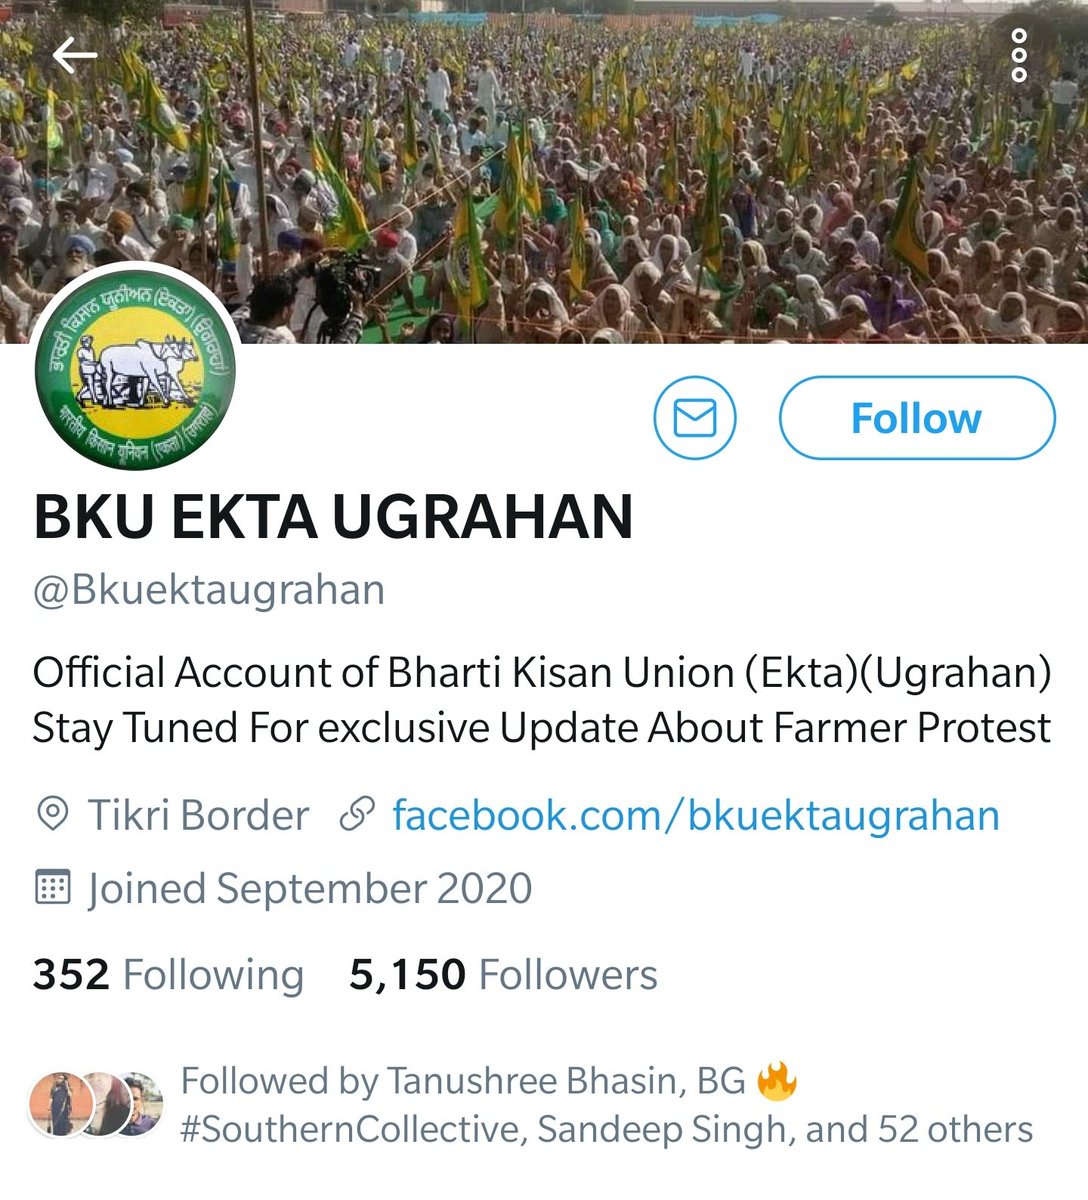View the 352 Following list

pyautogui.click(x=168, y=975)
